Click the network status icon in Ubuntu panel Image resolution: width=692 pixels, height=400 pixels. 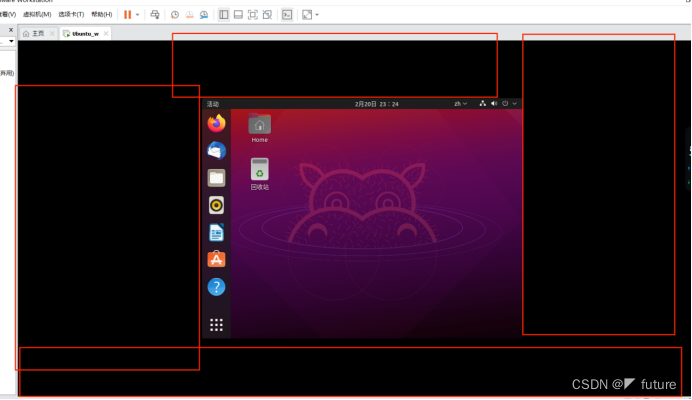(482, 103)
